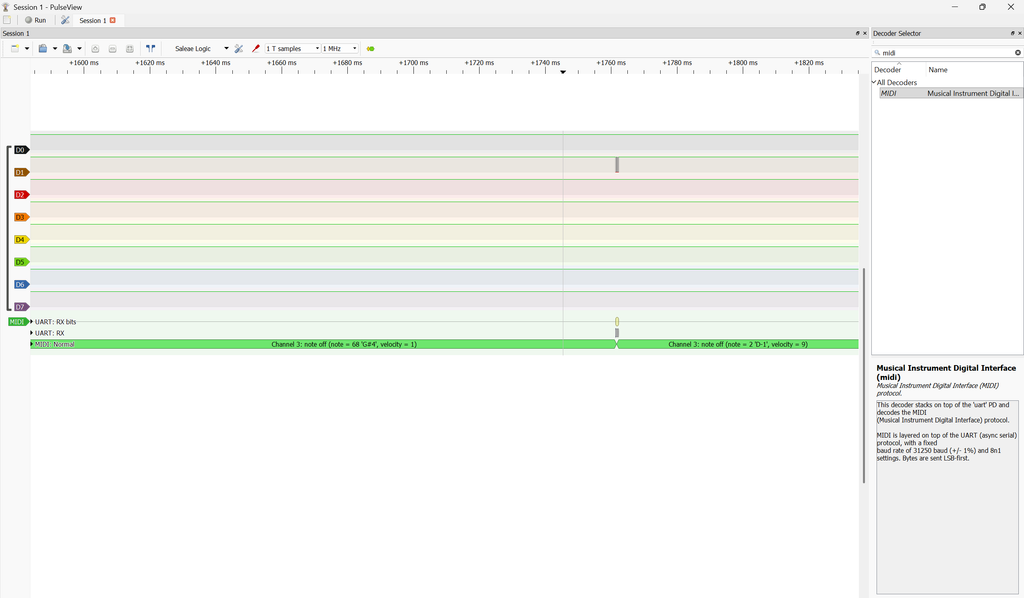The height and width of the screenshot is (598, 1024).
Task: Expand the UART: RX row
Action: (x=31, y=333)
